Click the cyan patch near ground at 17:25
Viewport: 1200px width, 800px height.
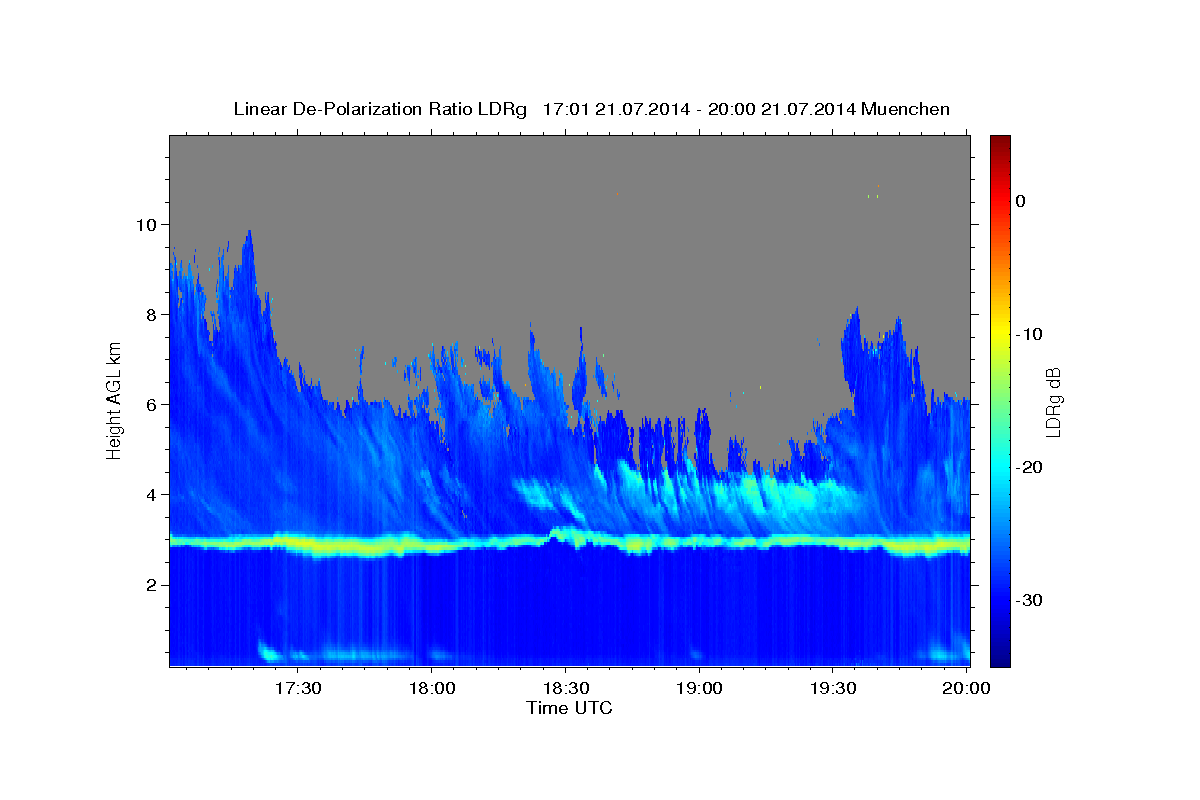270,653
